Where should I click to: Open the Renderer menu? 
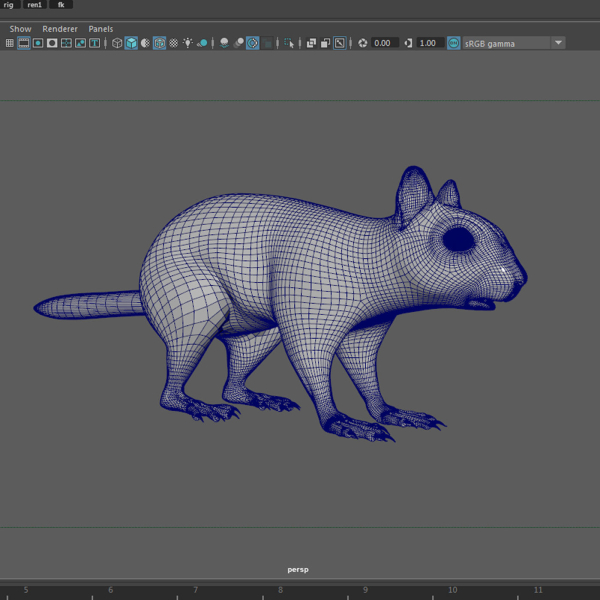60,29
